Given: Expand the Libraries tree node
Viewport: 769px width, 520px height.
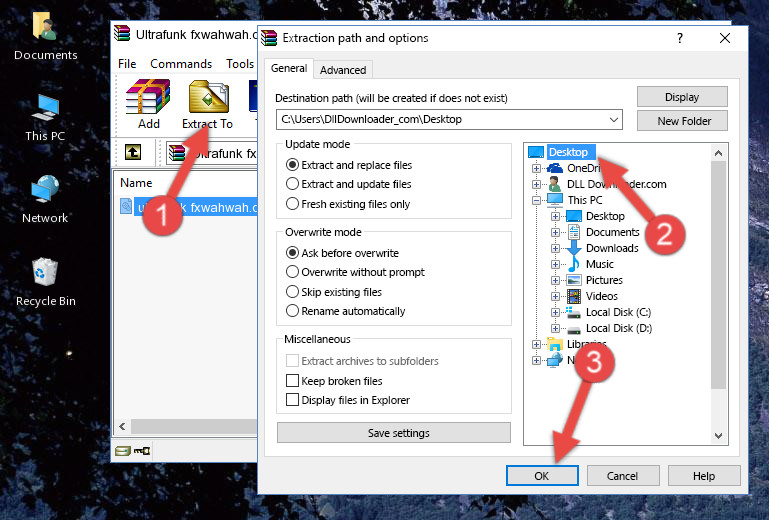Looking at the screenshot, I should (x=536, y=344).
